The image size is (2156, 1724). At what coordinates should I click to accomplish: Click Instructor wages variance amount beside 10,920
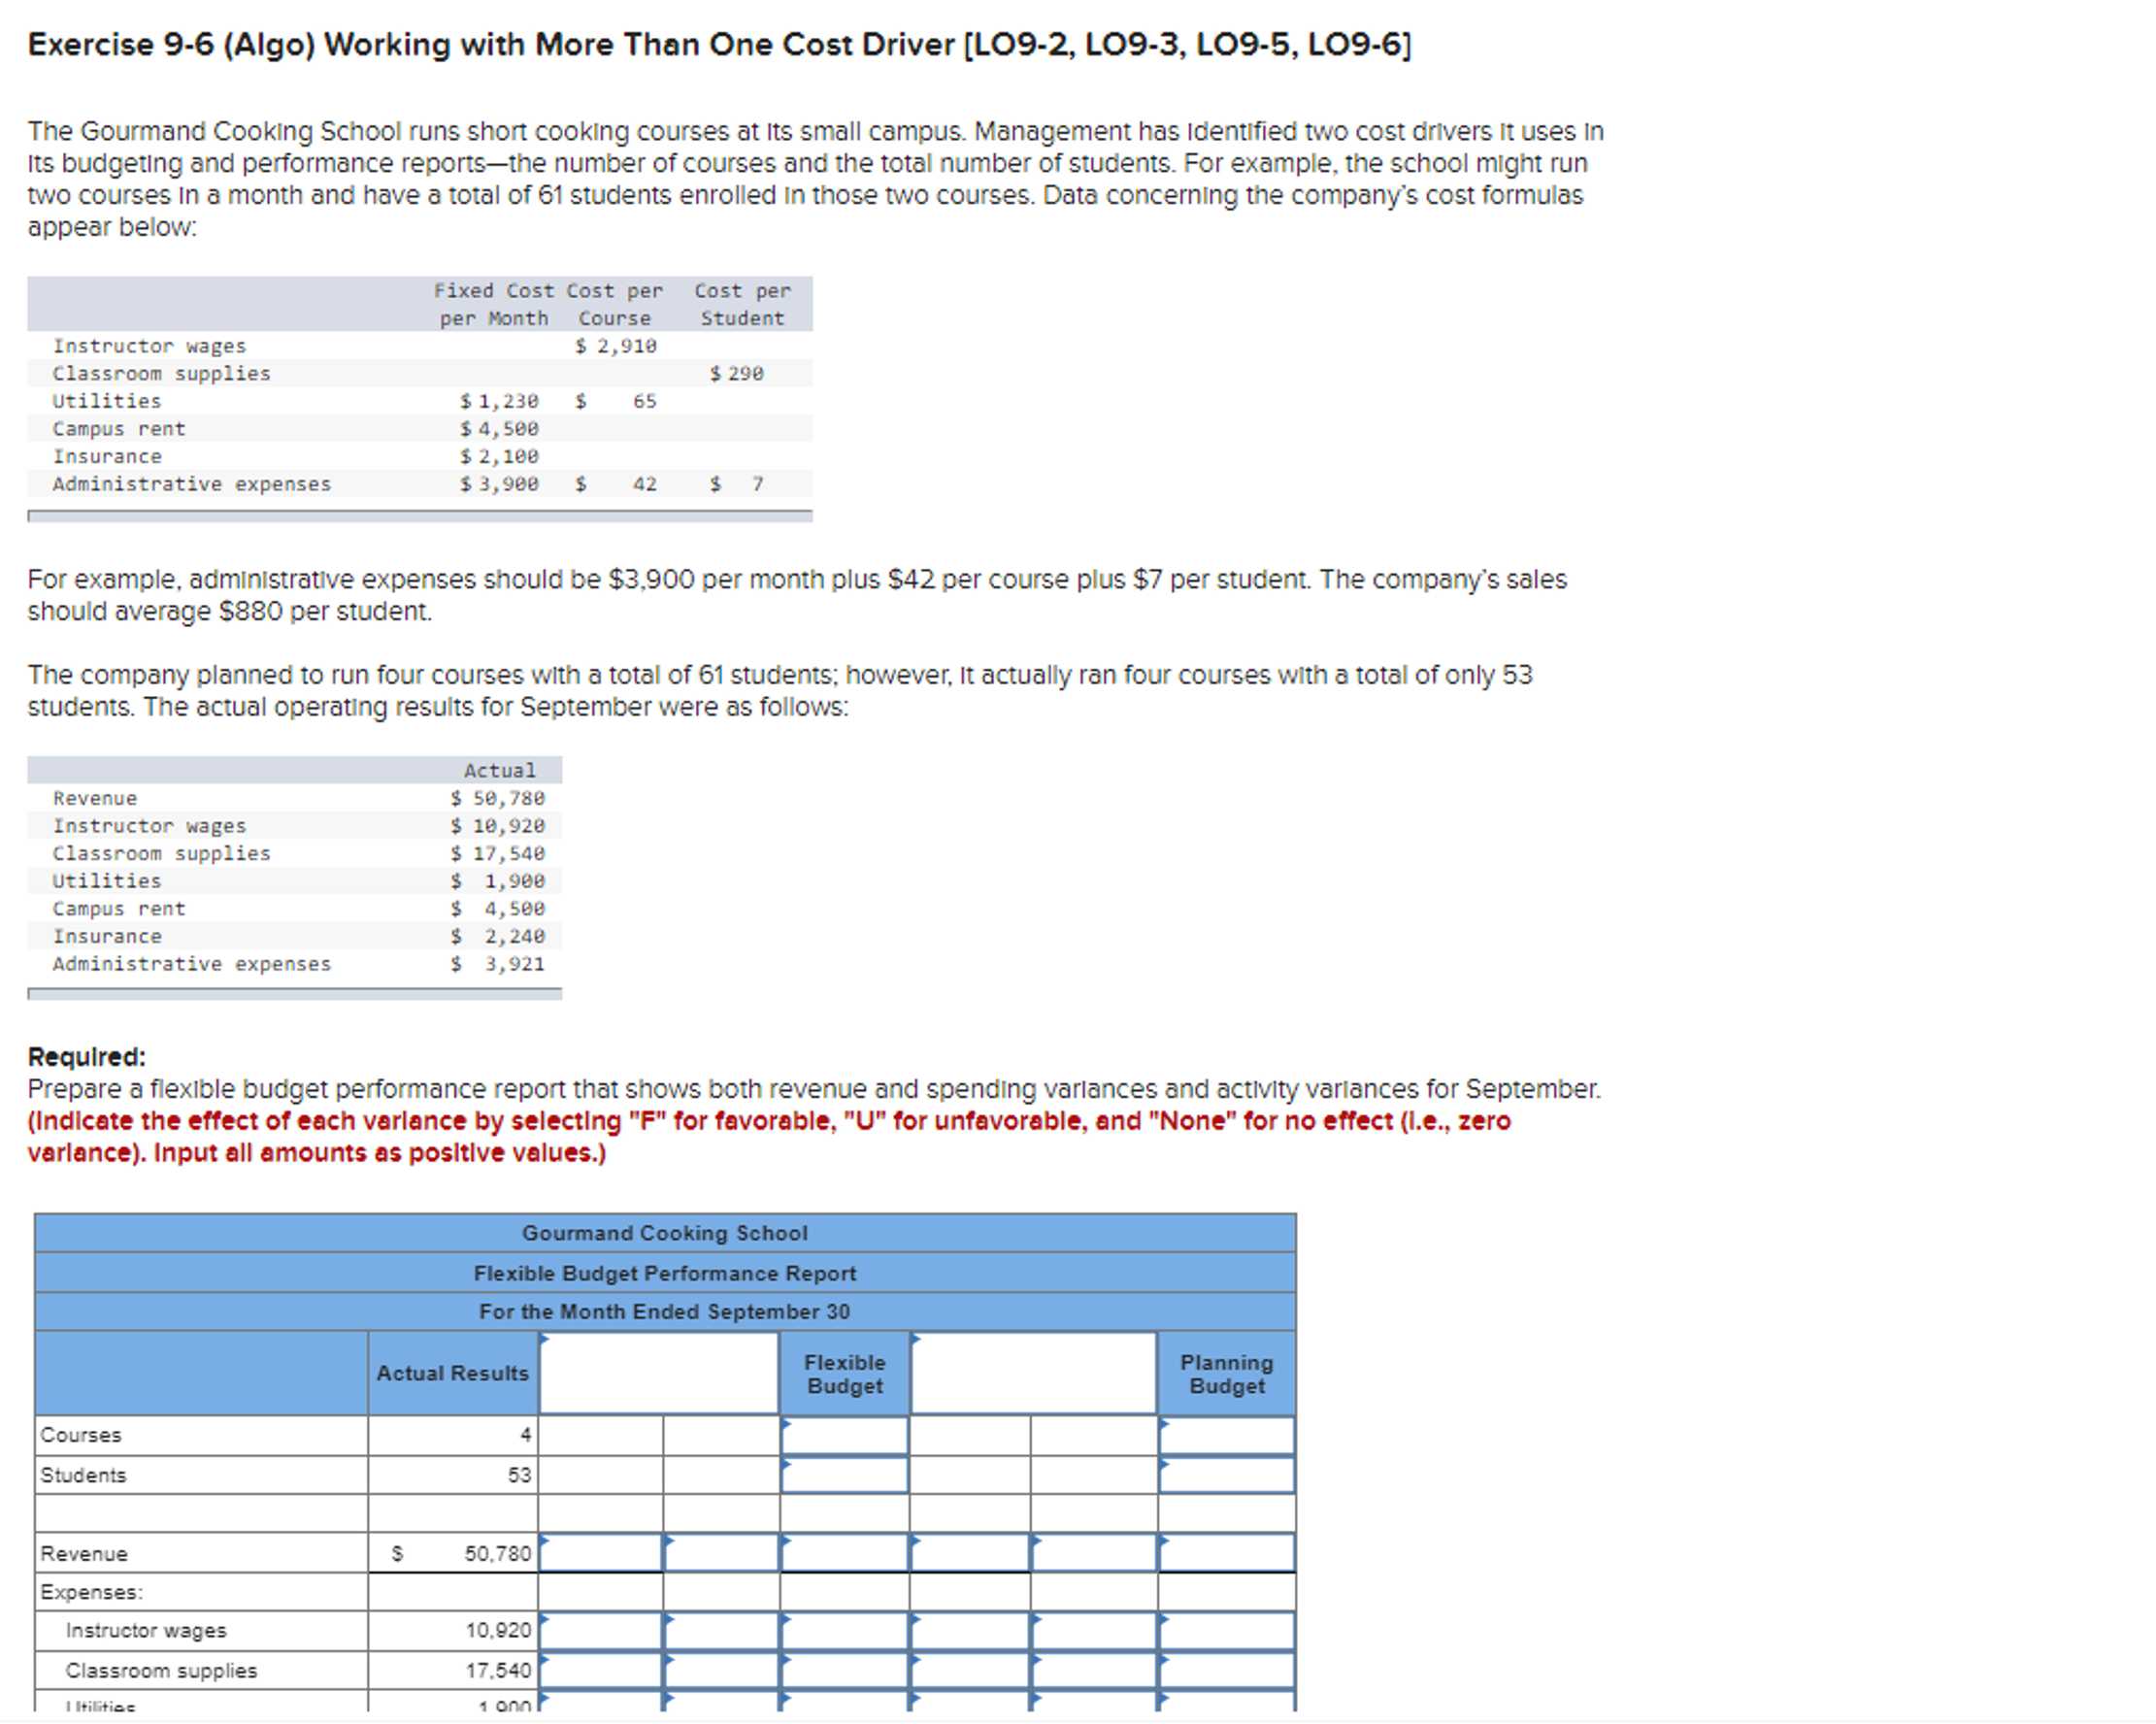tap(600, 1630)
